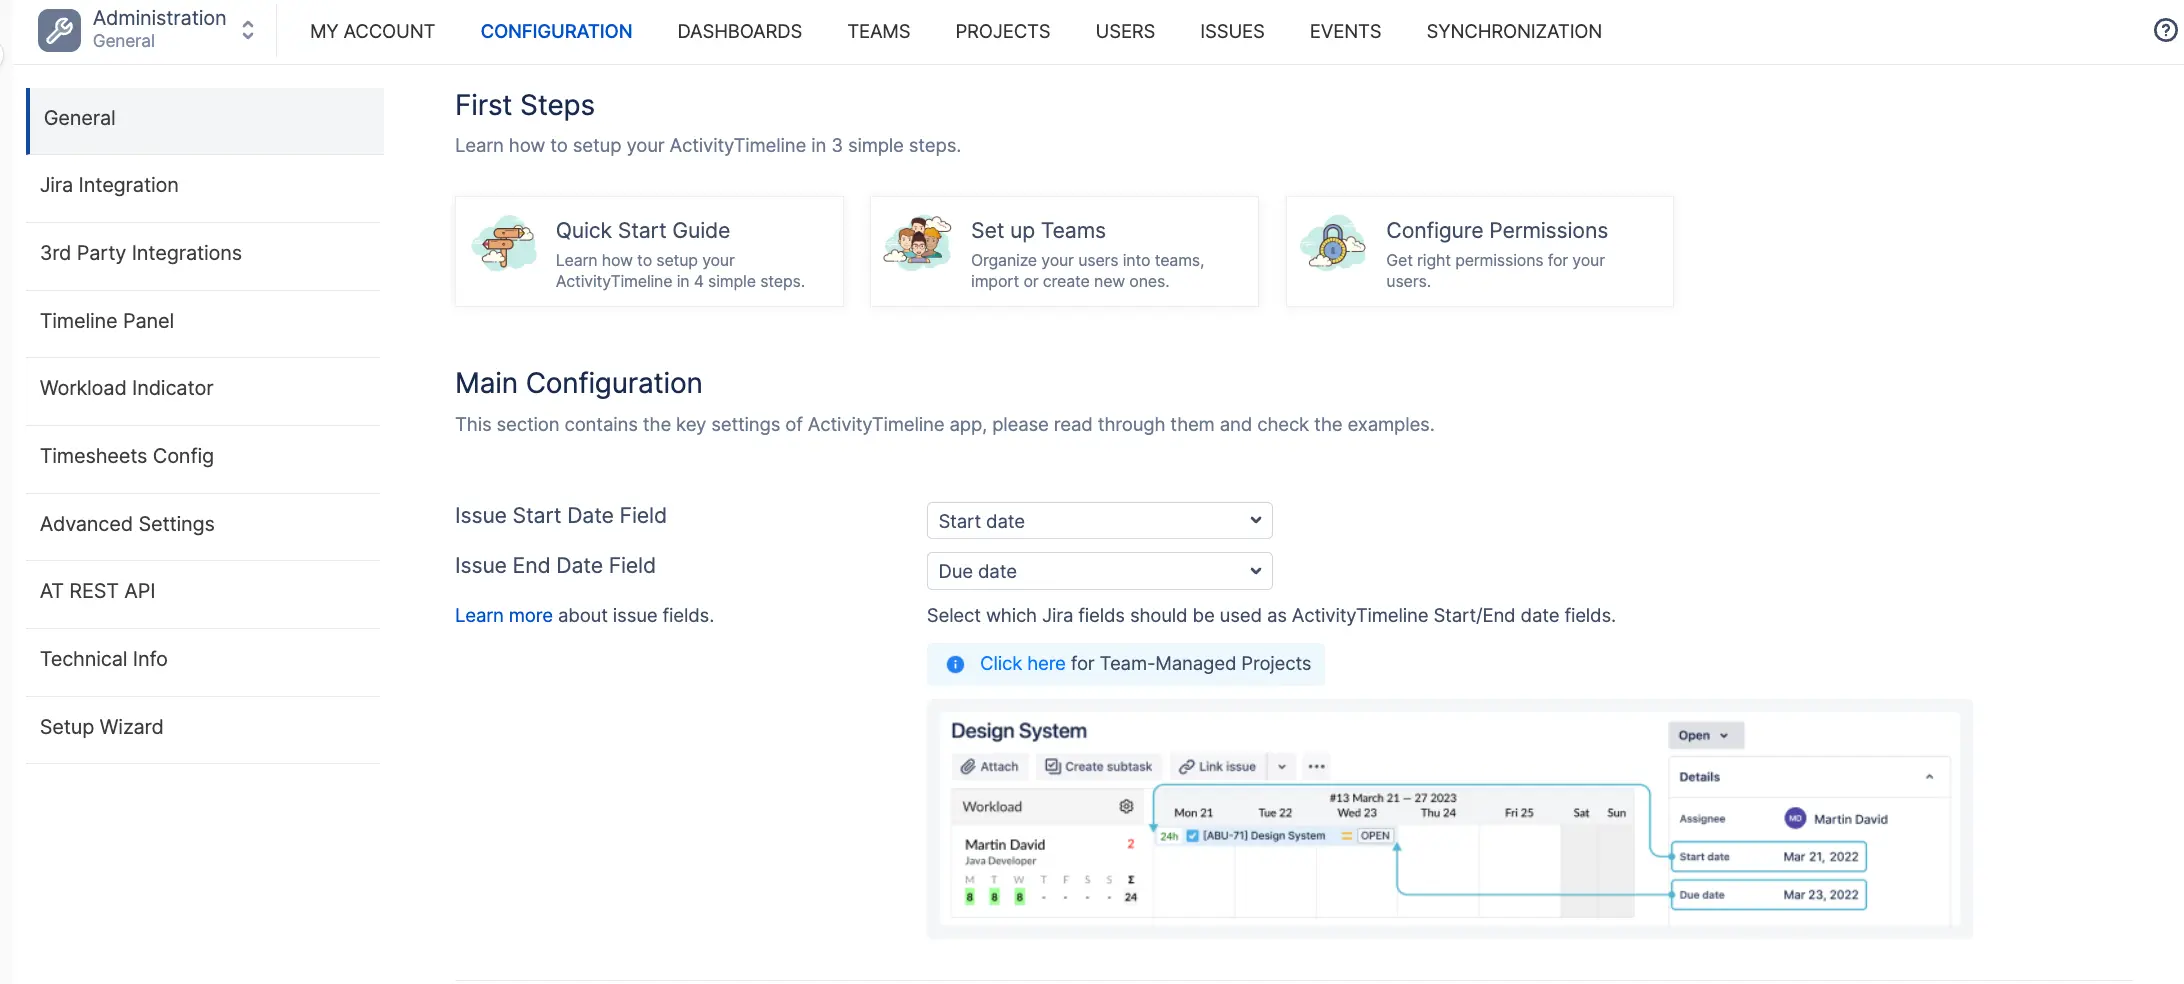Open the Issue End Date Field dropdown
The width and height of the screenshot is (2184, 984).
point(1099,571)
